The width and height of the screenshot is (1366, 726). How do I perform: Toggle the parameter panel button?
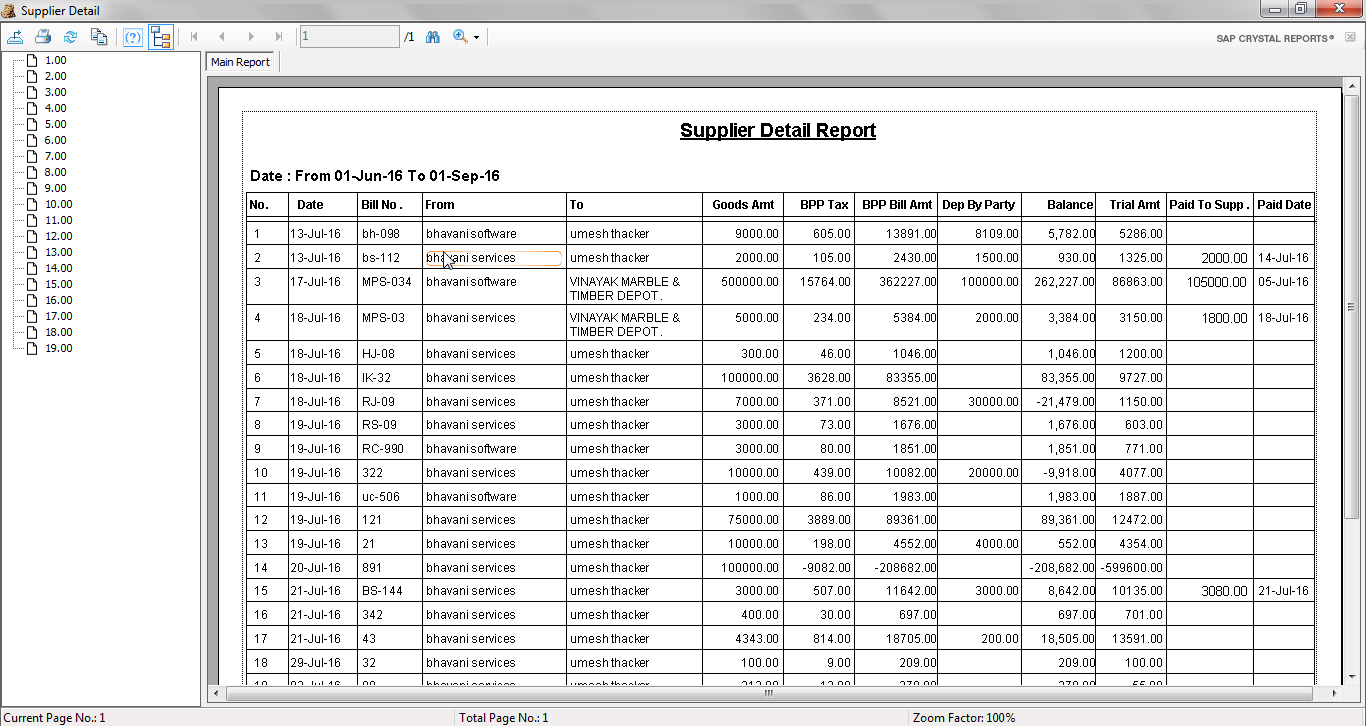tap(133, 37)
